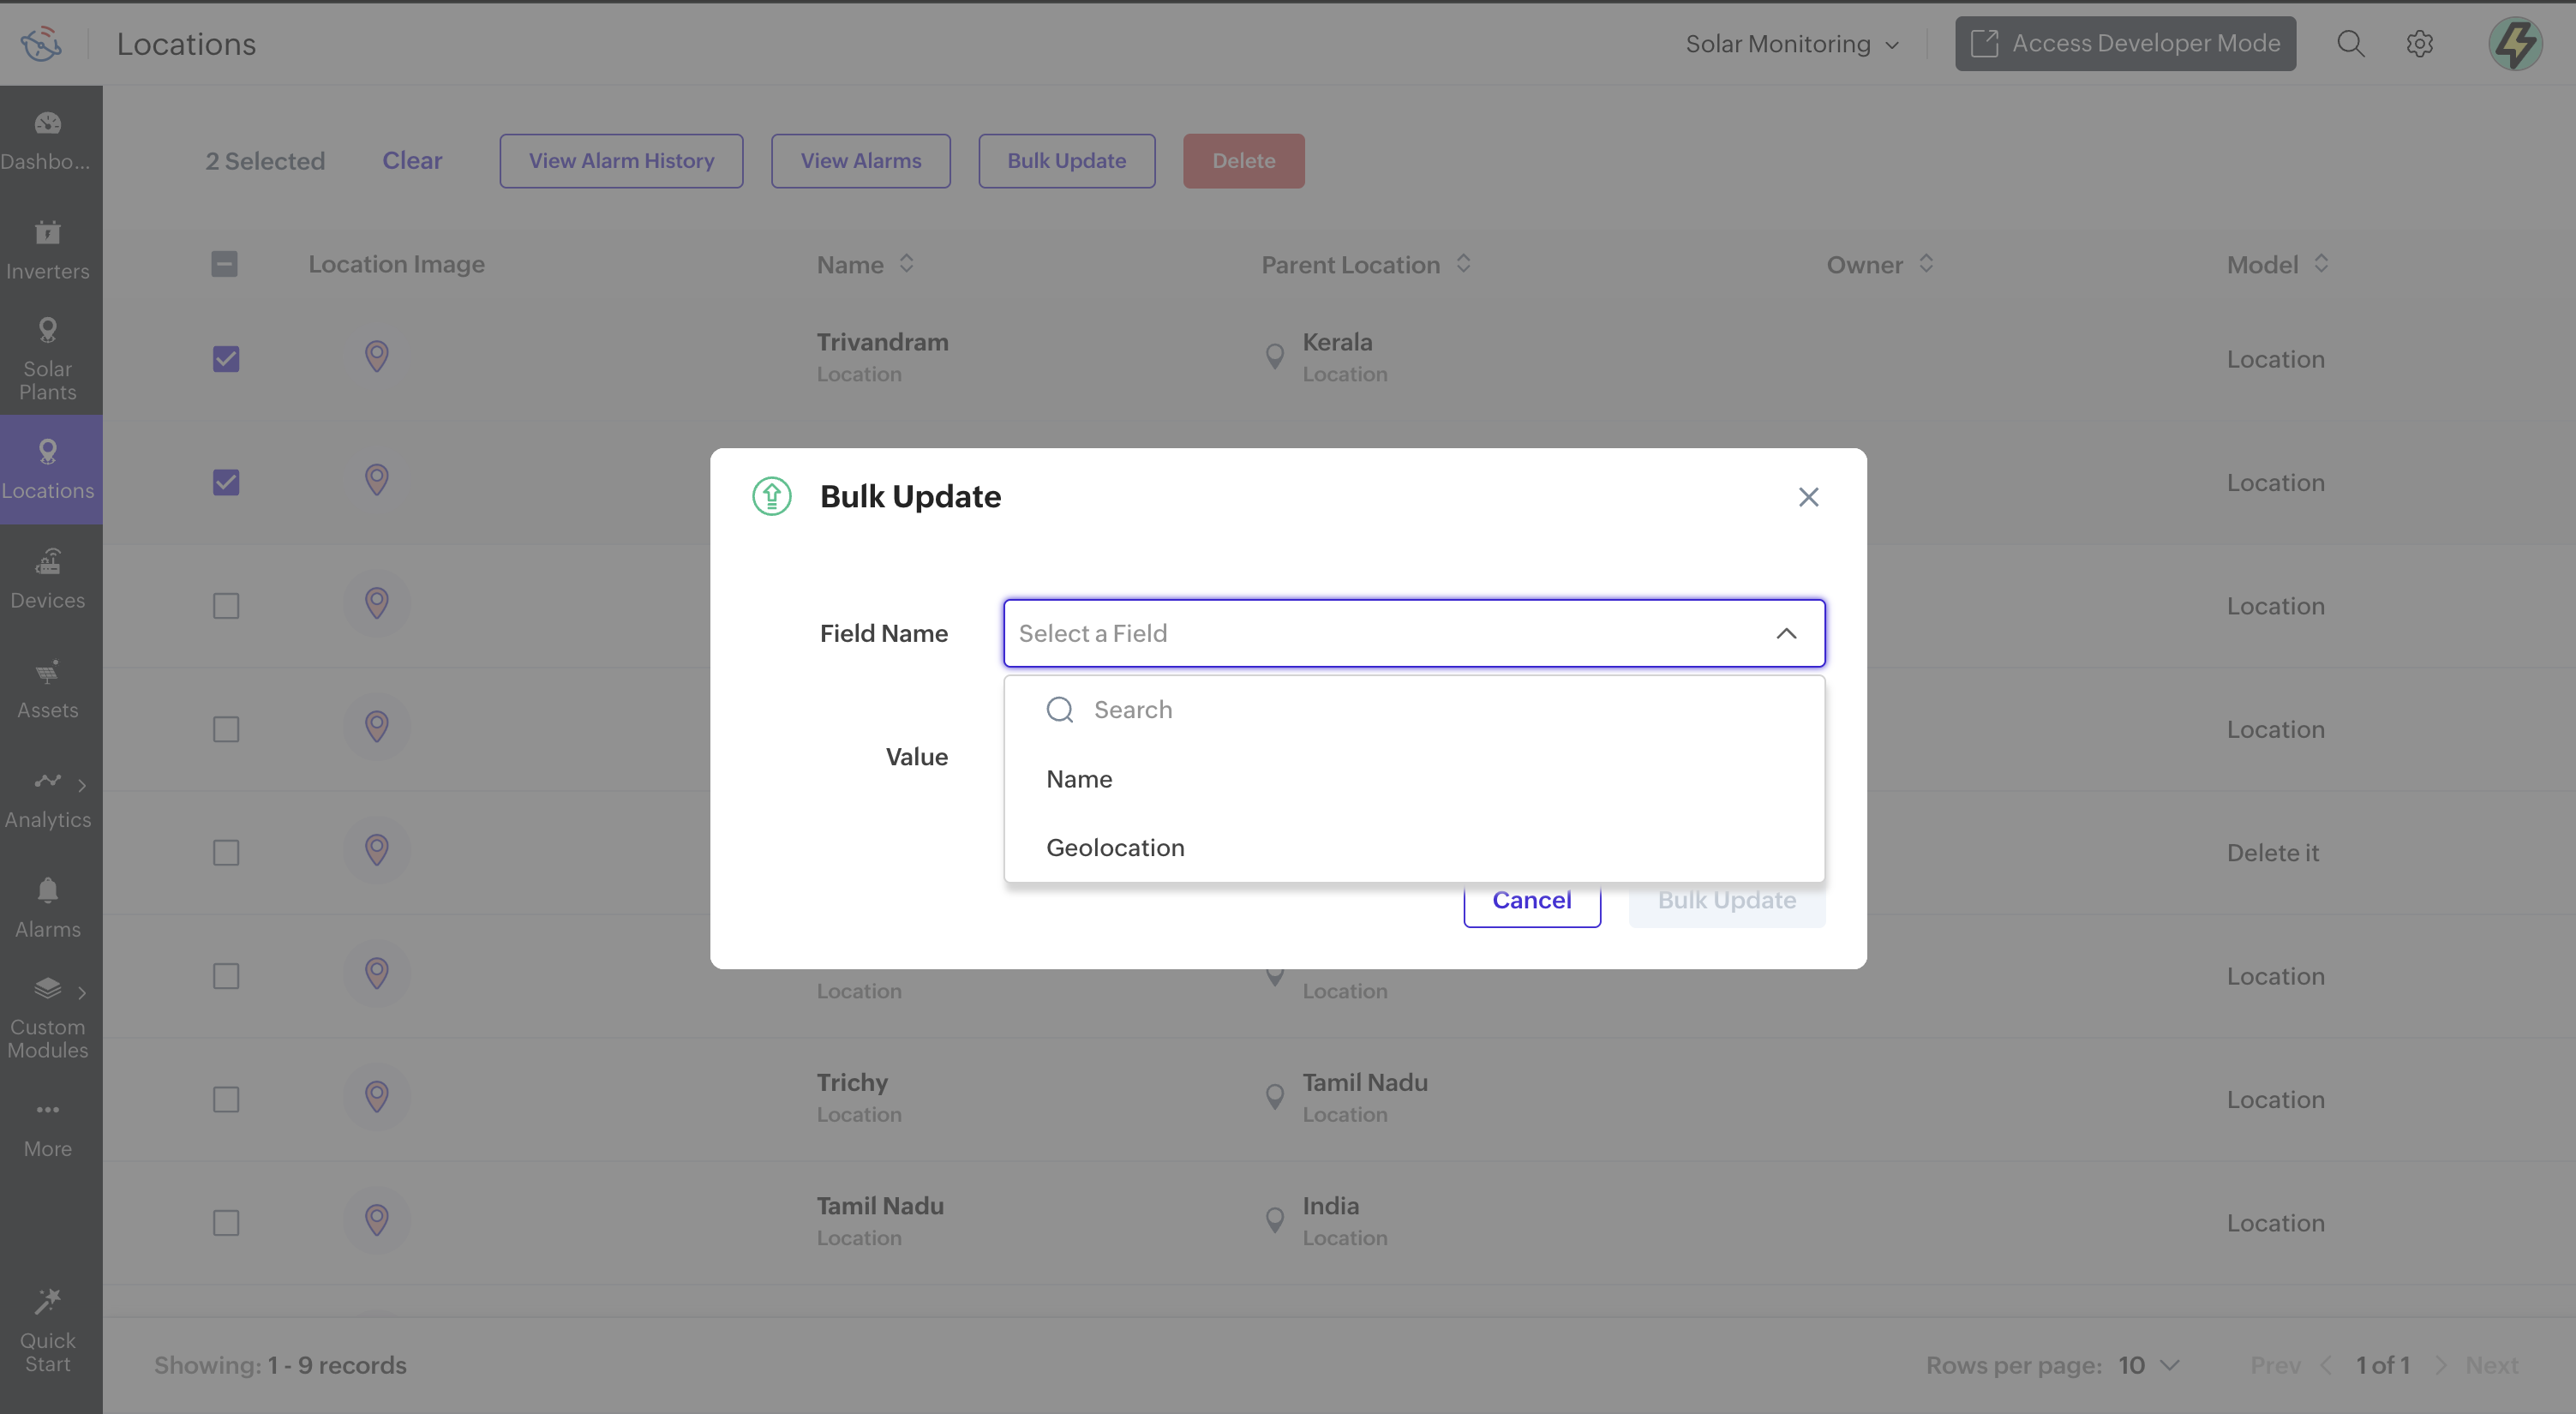The height and width of the screenshot is (1414, 2576).
Task: Open the Alarms bell icon
Action: [48, 890]
